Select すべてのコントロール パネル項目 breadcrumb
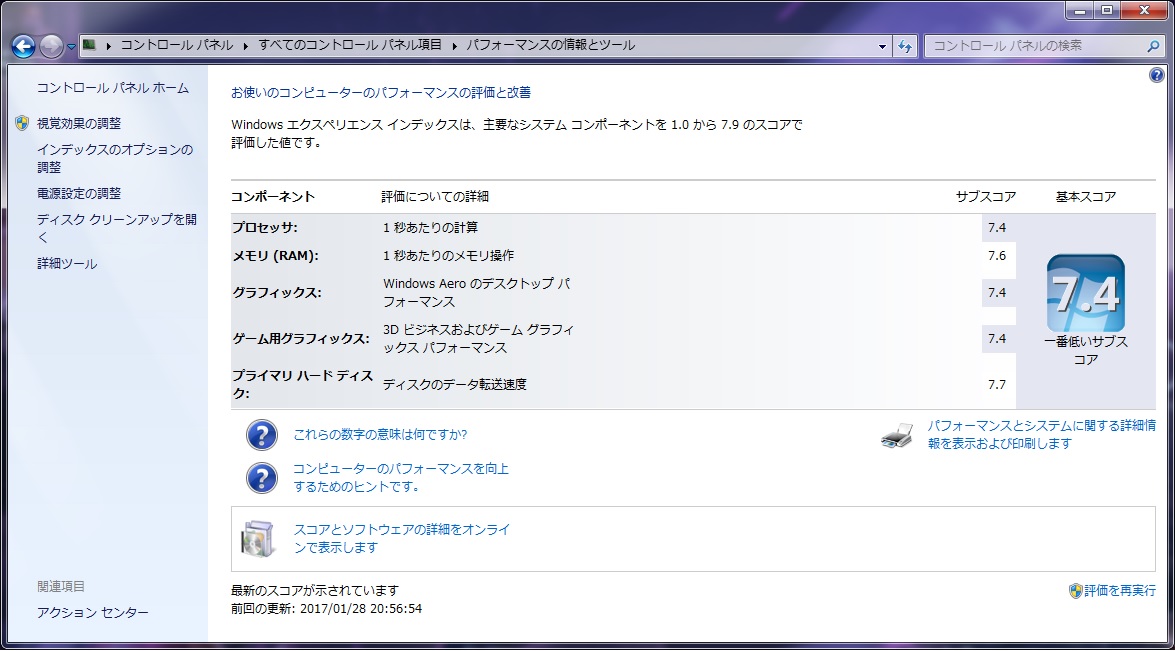The width and height of the screenshot is (1175, 651). [x=350, y=45]
